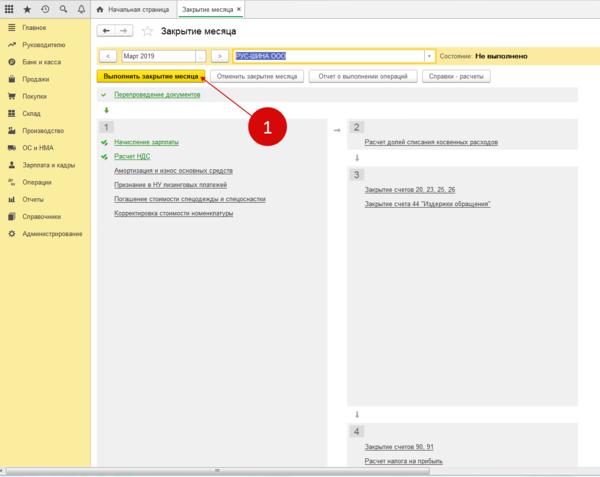Open Амортизация и износ основных средств
This screenshot has width=600, height=477.
[x=173, y=171]
